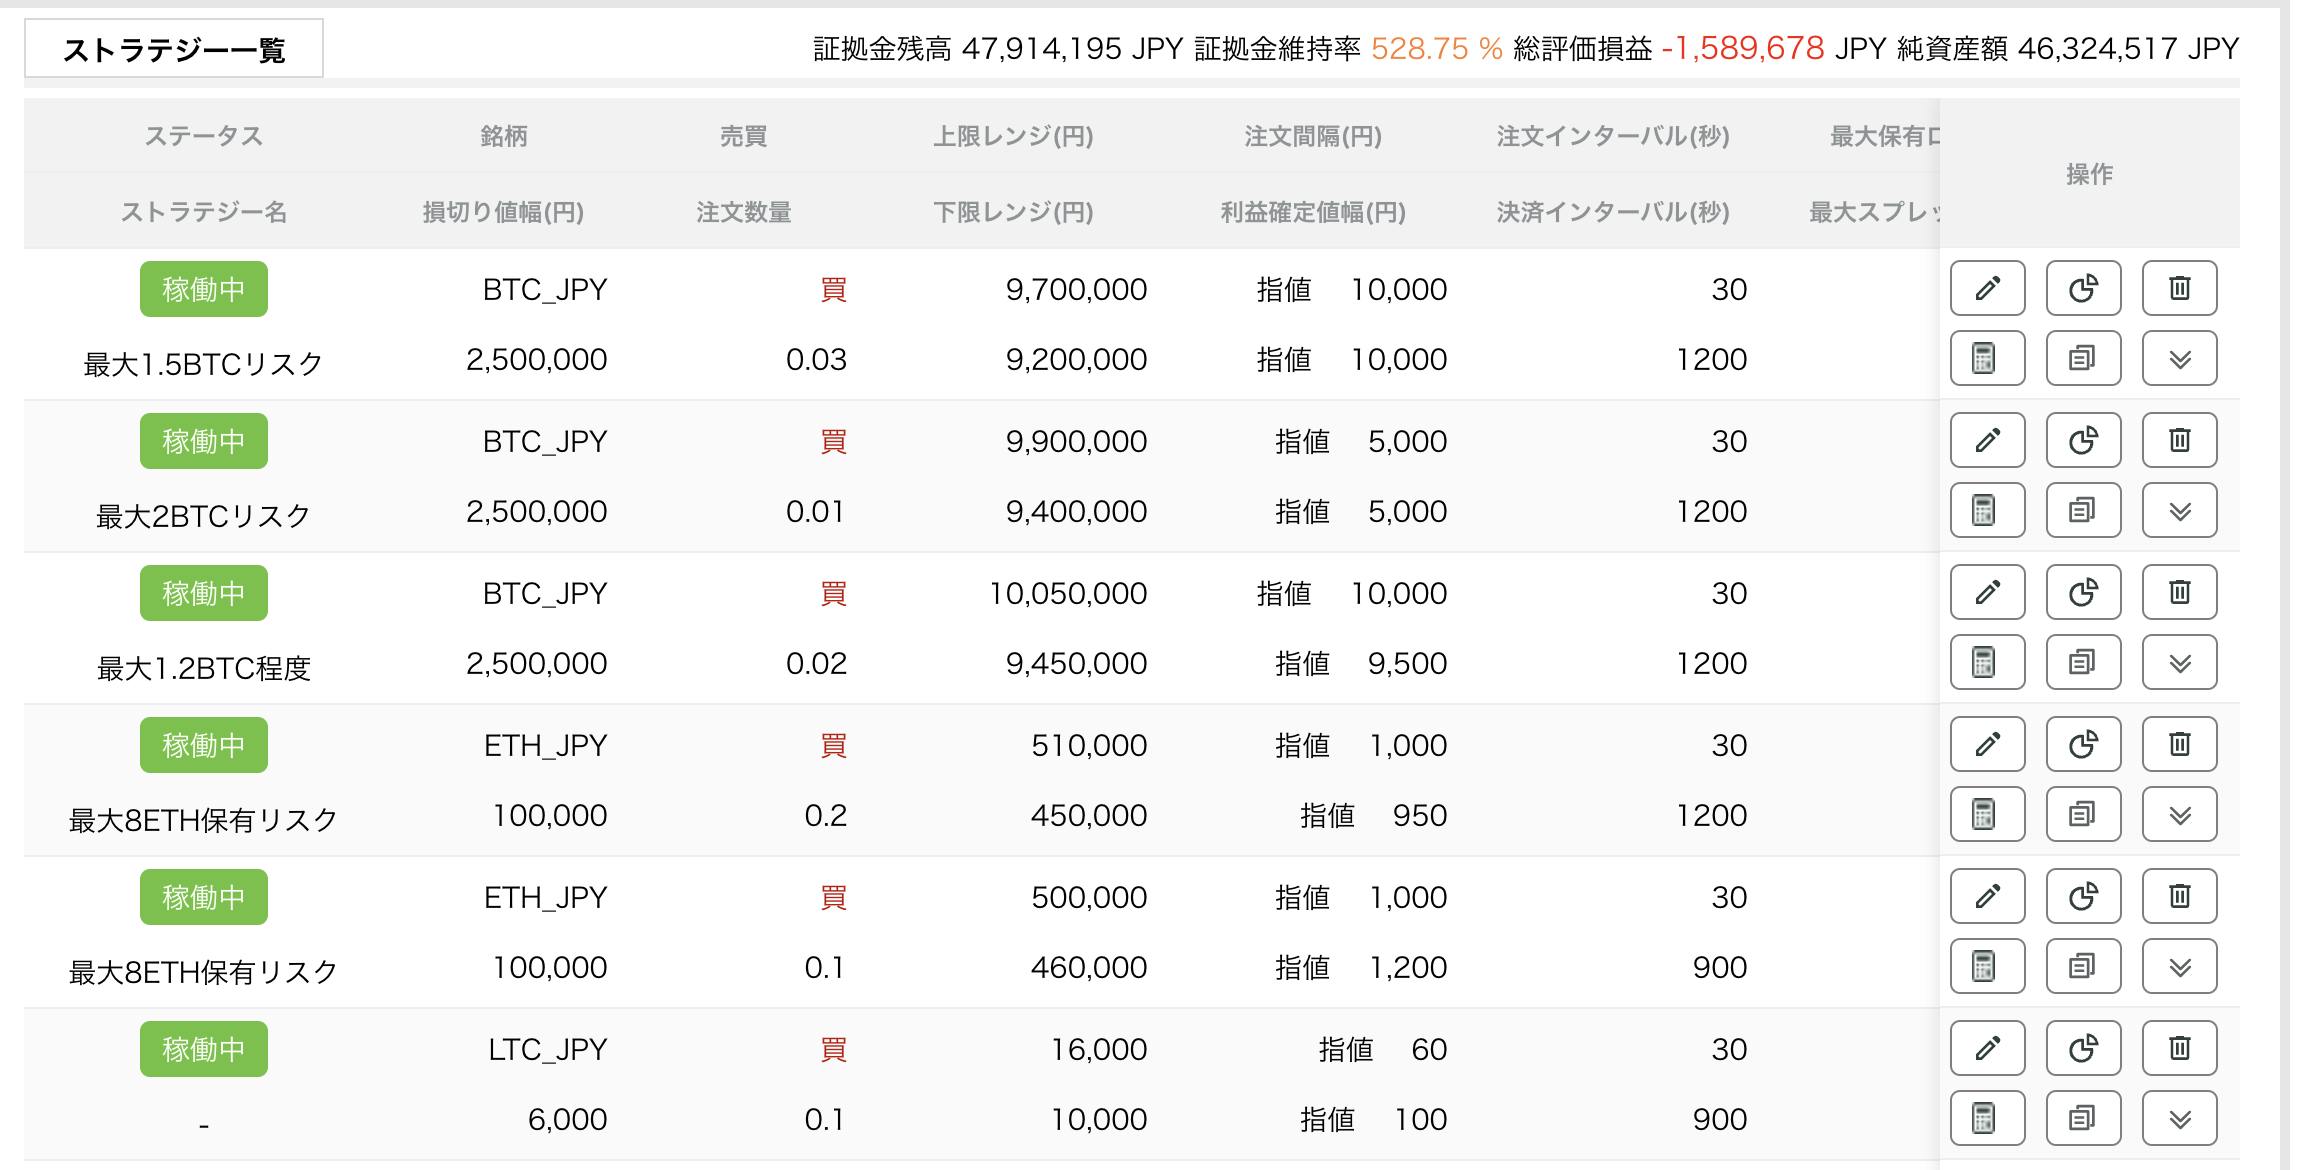The width and height of the screenshot is (2302, 1170).
Task: Toggle the 稼働中 status of 最大1.5BTCリスク
Action: tap(203, 289)
